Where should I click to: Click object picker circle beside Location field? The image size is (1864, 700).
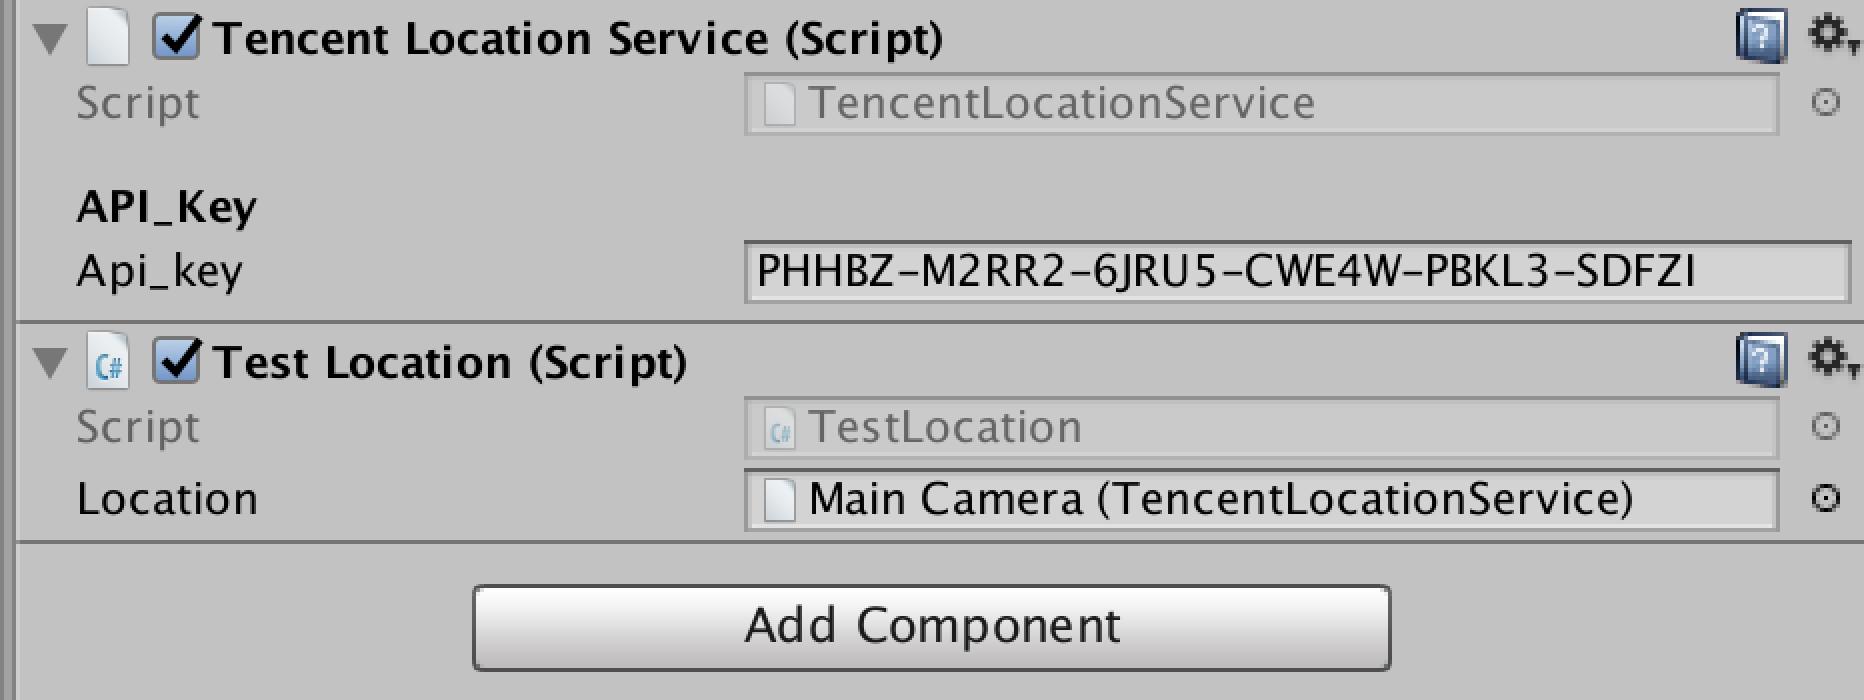pyautogui.click(x=1826, y=498)
